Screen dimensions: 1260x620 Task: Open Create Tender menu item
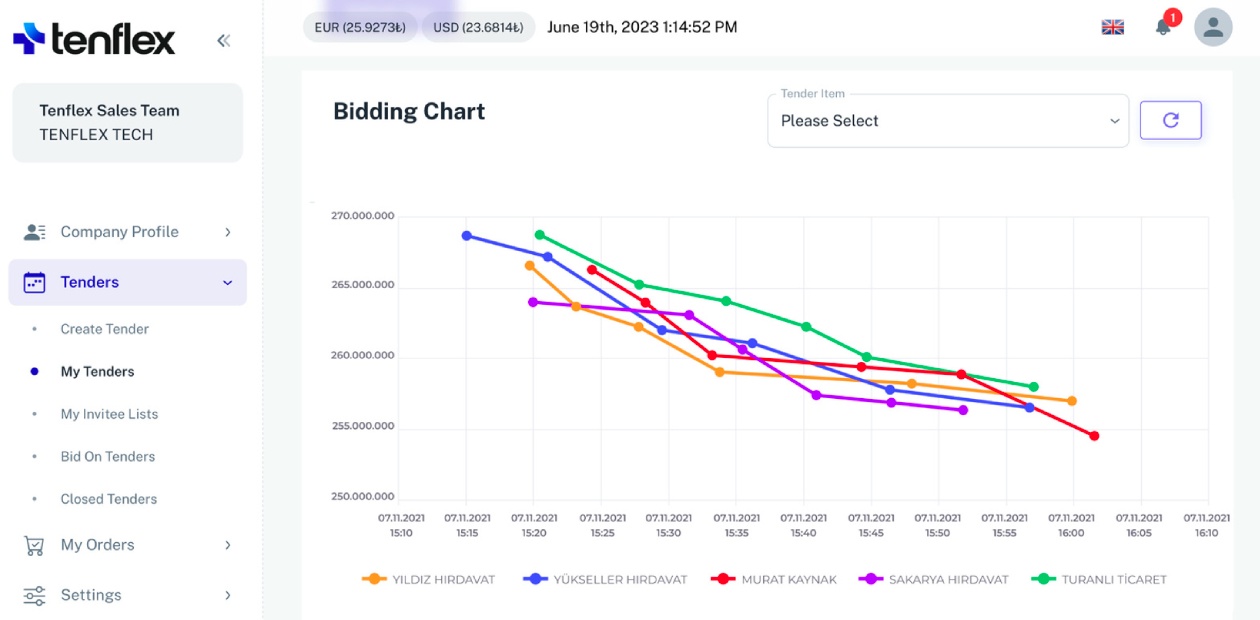tap(104, 329)
